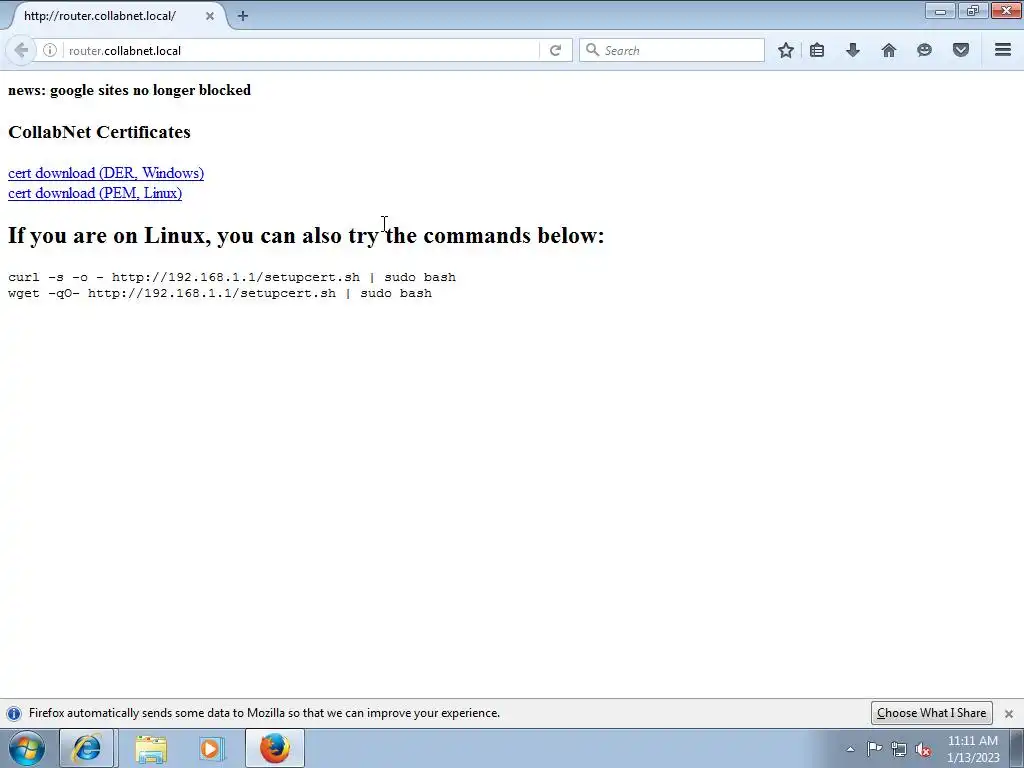Open the Firefox hamburger menu
The width and height of the screenshot is (1024, 768).
click(1003, 50)
